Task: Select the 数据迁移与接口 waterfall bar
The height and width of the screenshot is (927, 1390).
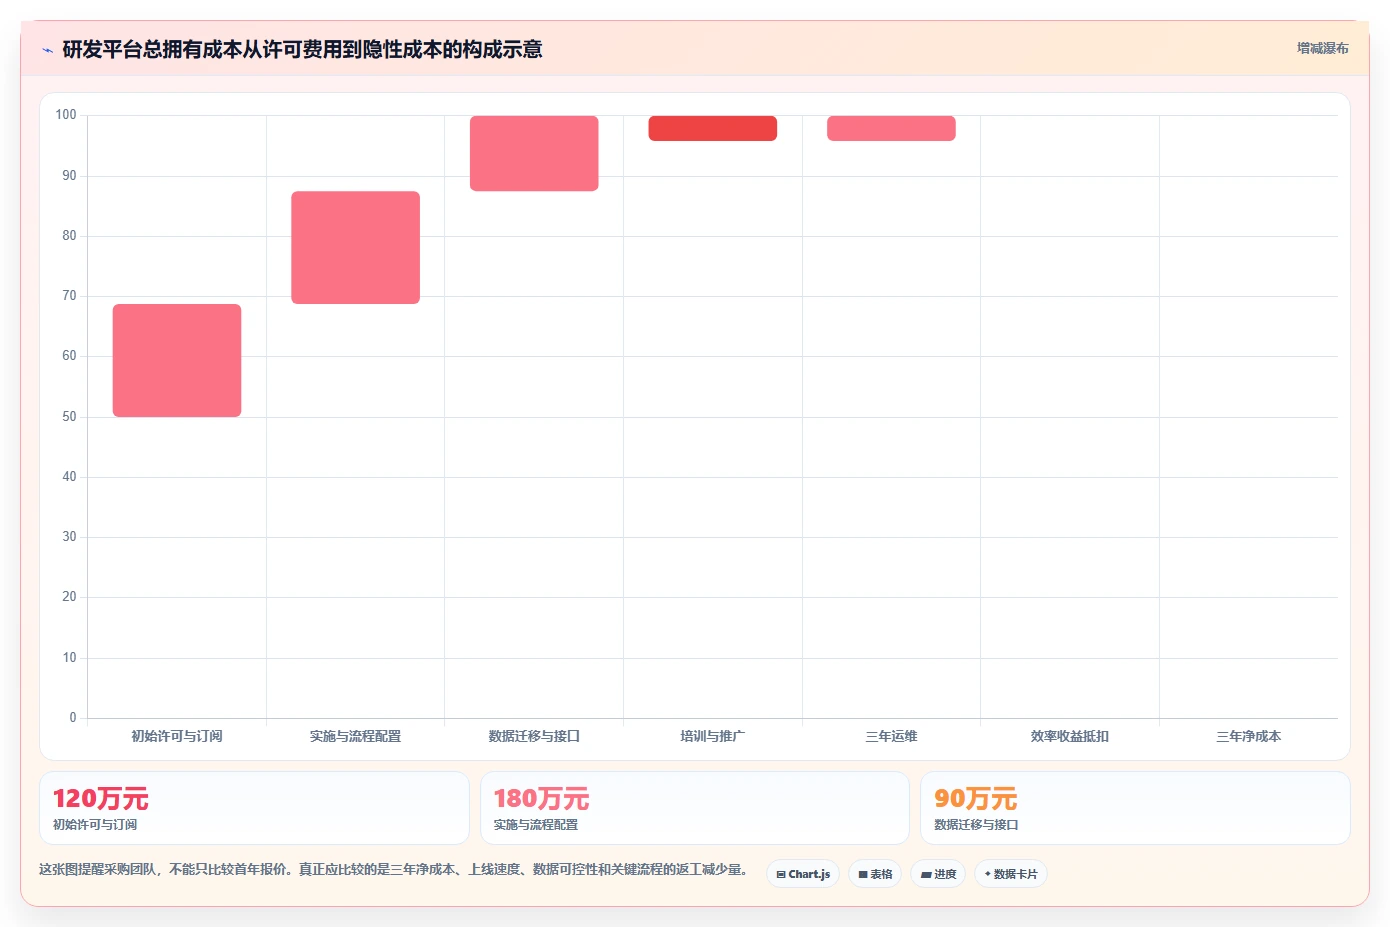Action: point(534,153)
